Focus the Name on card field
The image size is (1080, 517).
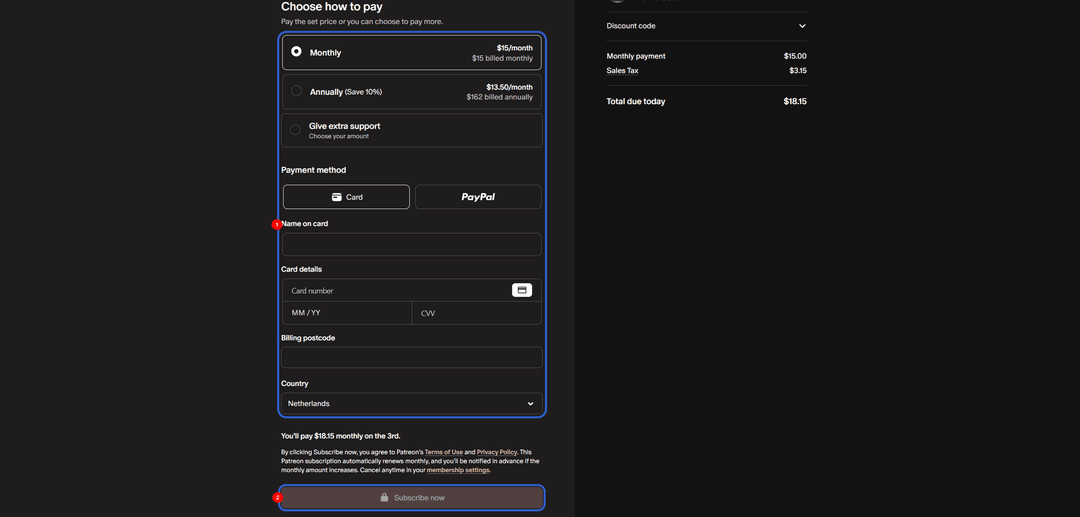412,244
